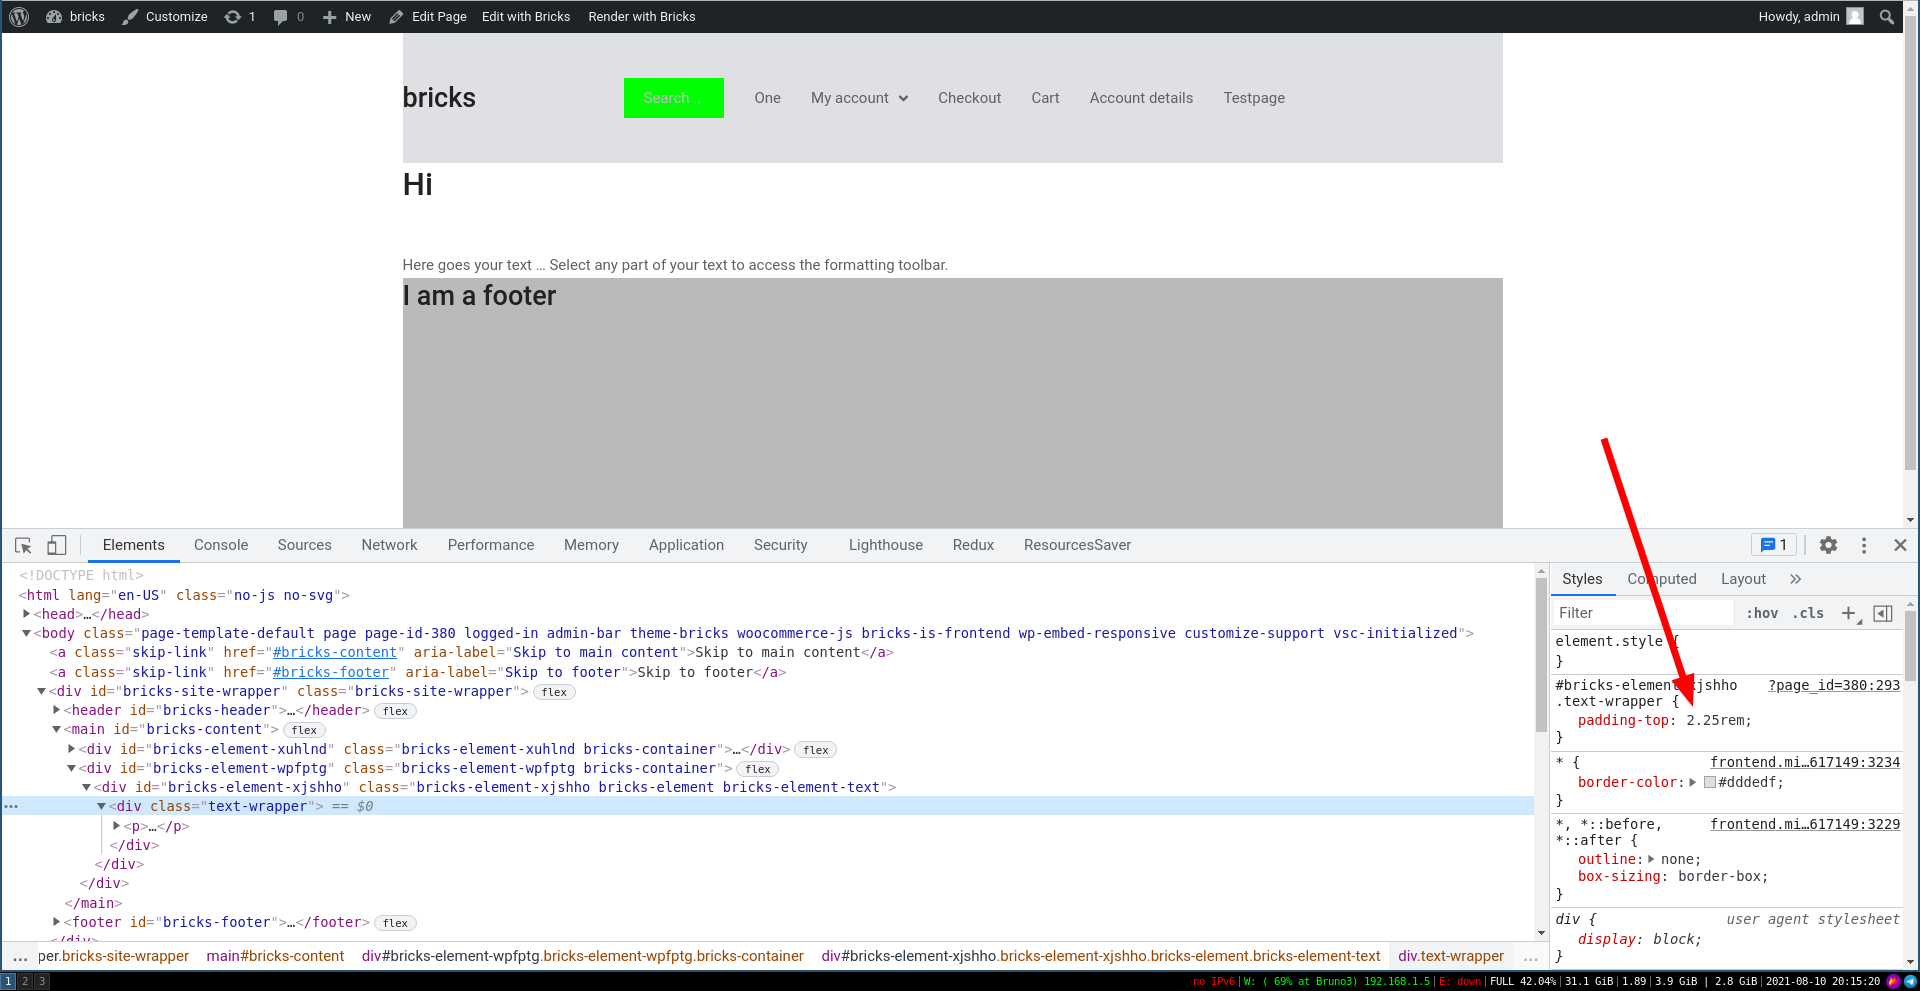This screenshot has height=991, width=1920.
Task: Open the Cart nav link
Action: [x=1045, y=98]
